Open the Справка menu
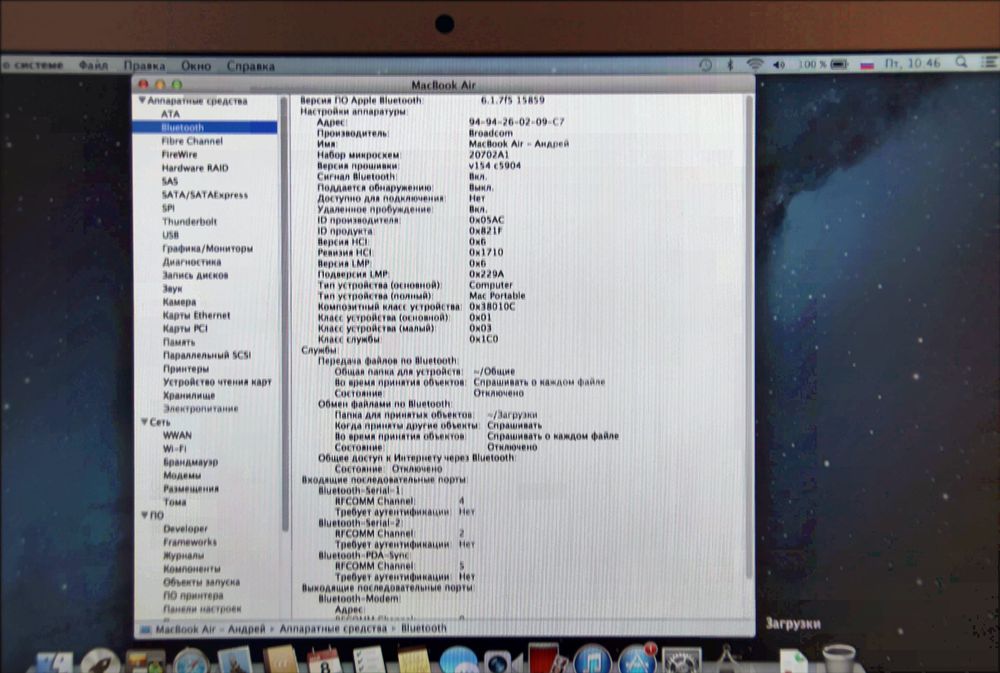This screenshot has height=673, width=1000. pyautogui.click(x=251, y=66)
